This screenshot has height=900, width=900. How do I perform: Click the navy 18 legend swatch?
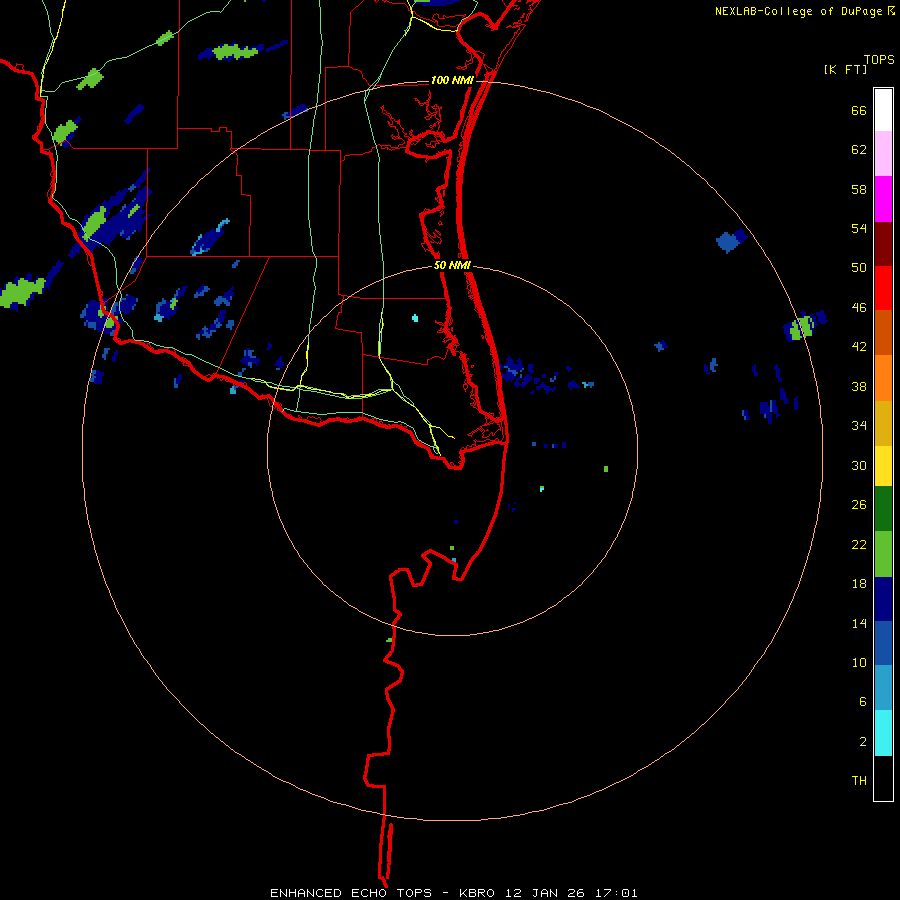click(883, 599)
